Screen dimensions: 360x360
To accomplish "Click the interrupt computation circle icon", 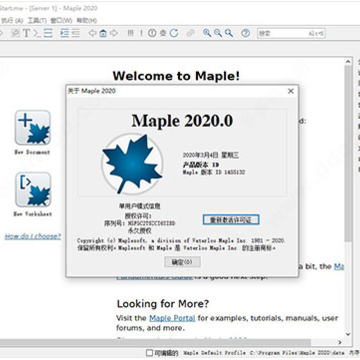I will 152,33.
